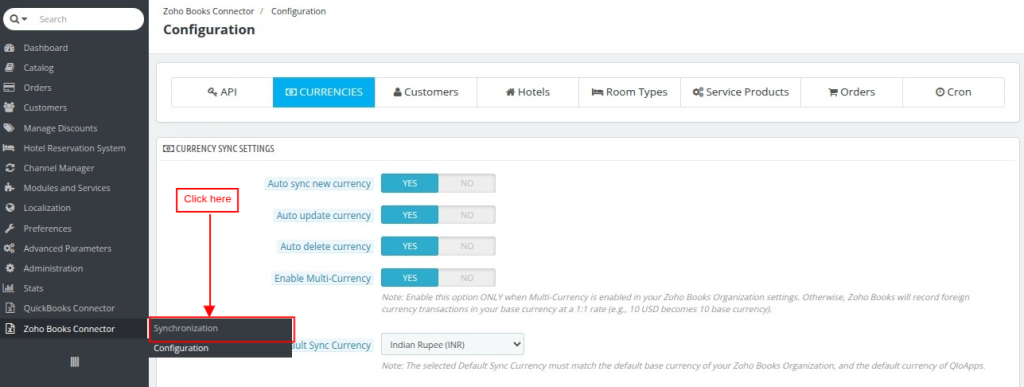Open the Indian Rupee (INR) currency dropdown
The width and height of the screenshot is (1024, 387).
point(453,344)
